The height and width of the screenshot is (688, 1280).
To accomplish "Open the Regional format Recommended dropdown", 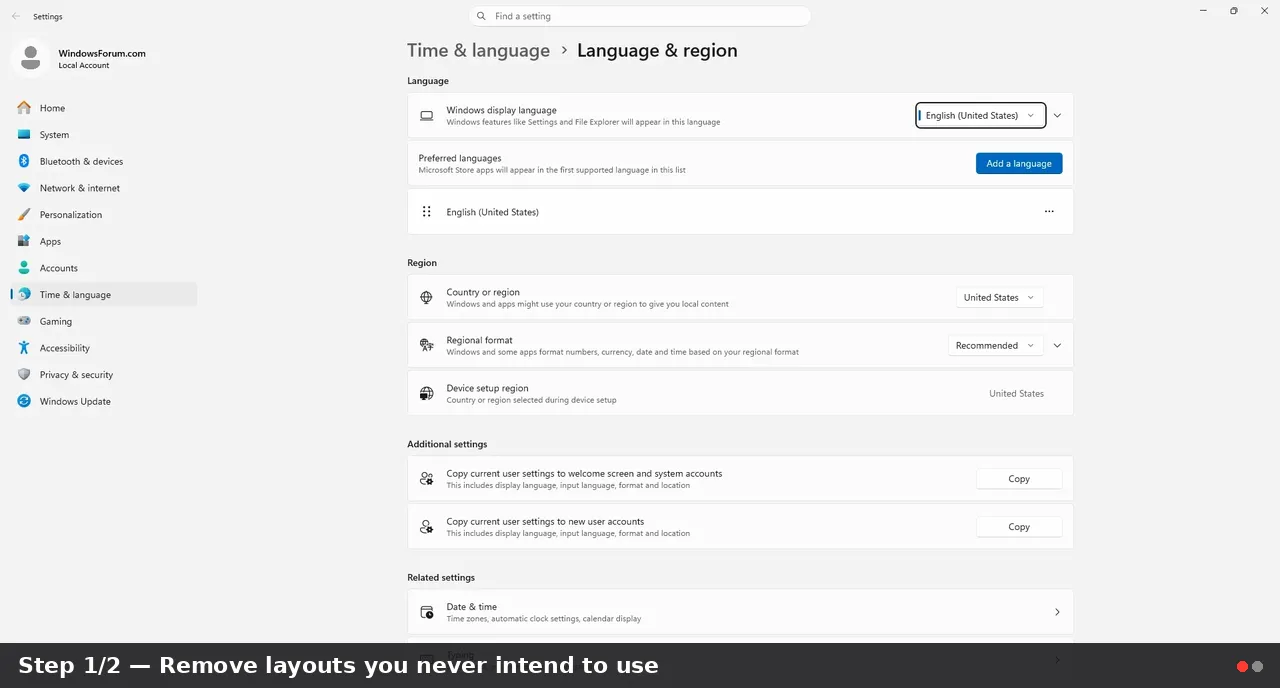I will [x=995, y=346].
